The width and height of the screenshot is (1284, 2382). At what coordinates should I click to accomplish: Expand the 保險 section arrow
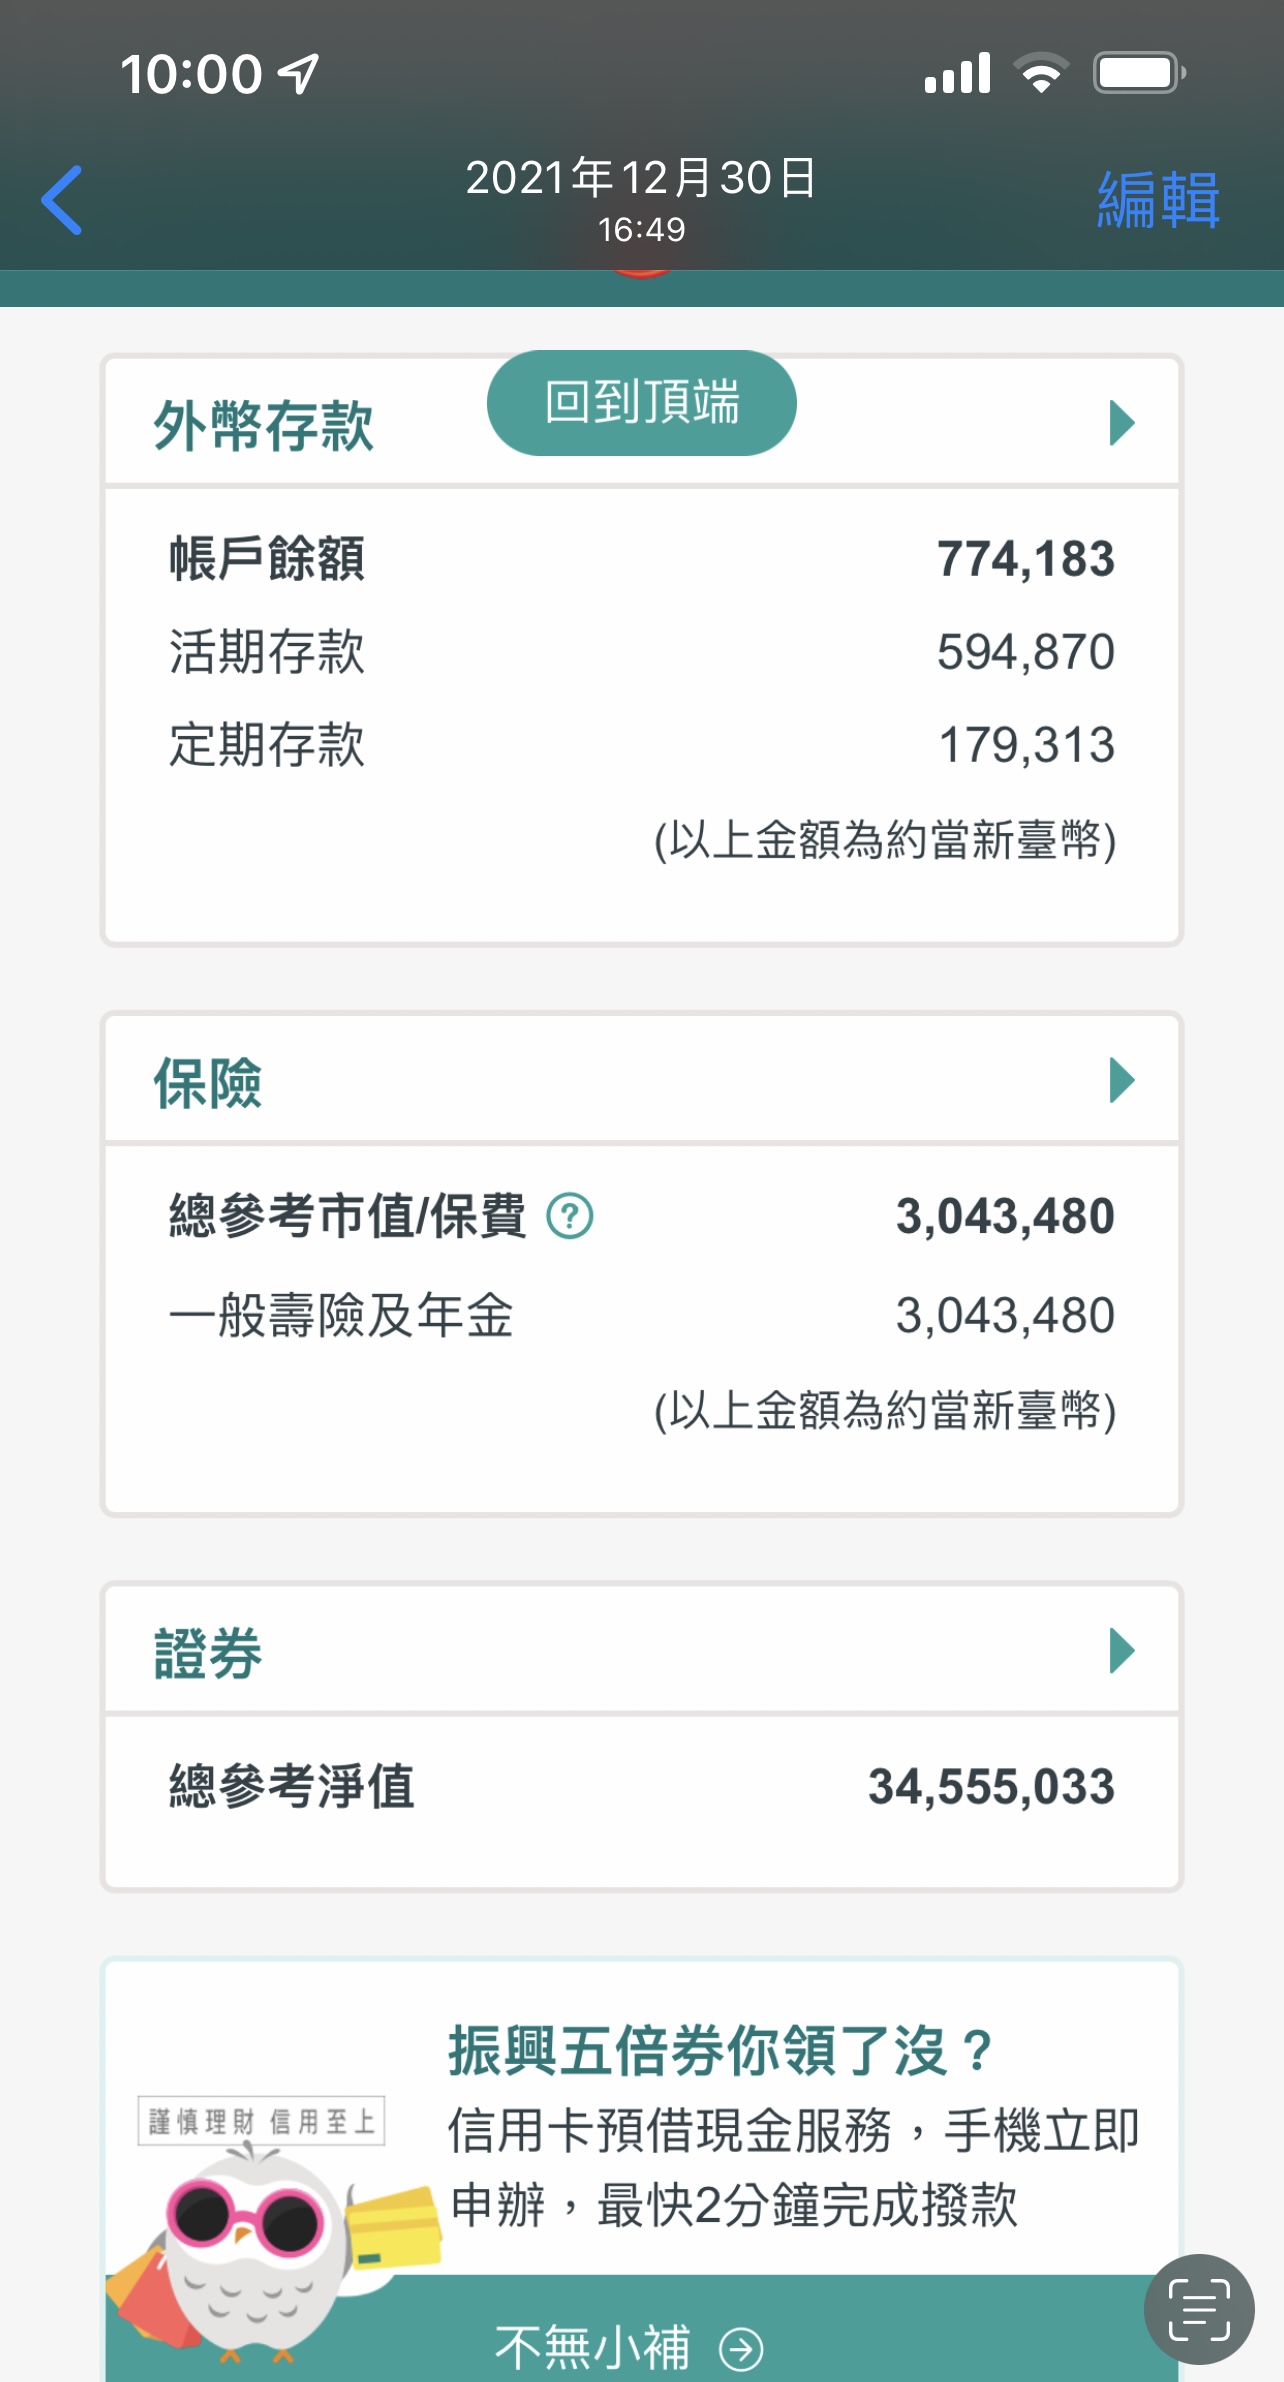(1122, 1080)
